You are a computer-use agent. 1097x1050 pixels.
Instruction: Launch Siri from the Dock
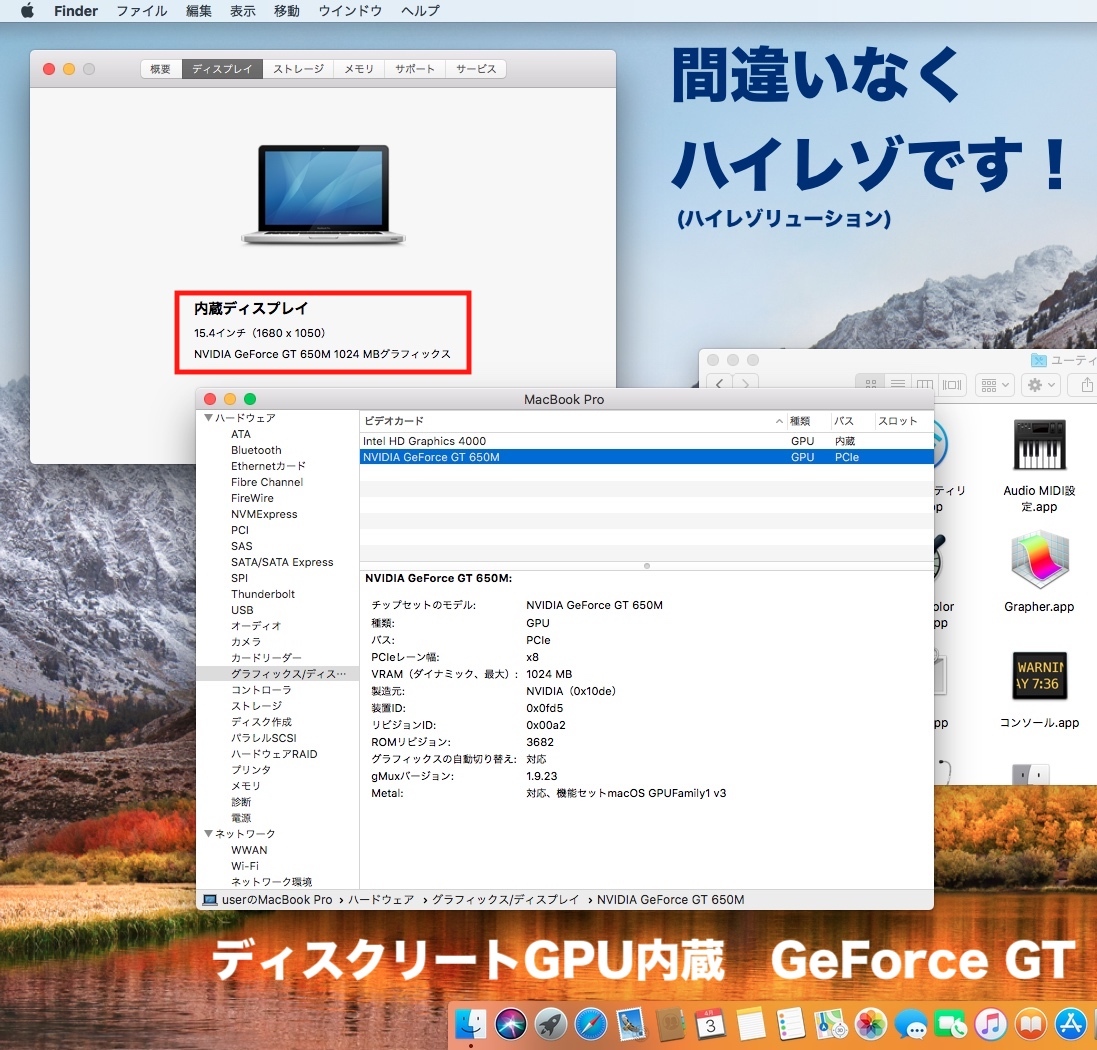pyautogui.click(x=511, y=1024)
